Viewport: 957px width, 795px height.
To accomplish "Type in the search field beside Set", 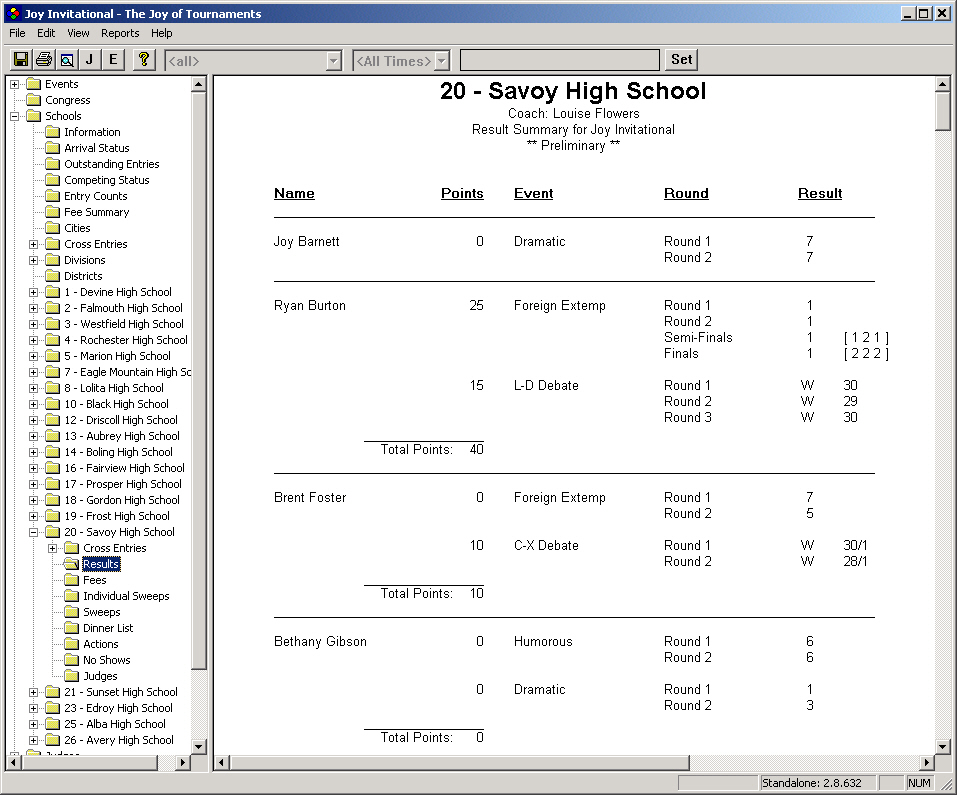I will coord(559,59).
